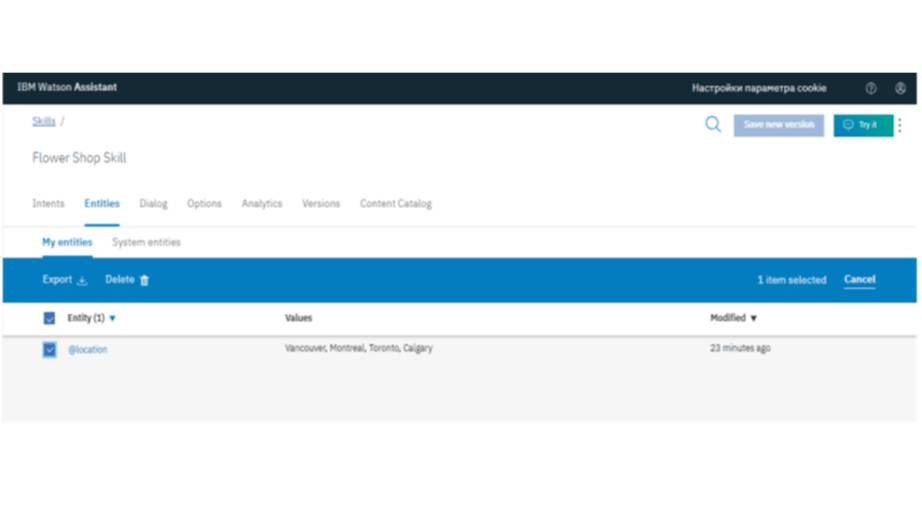Sort by Modified column arrow
Screen dimensions: 922x519
754,319
